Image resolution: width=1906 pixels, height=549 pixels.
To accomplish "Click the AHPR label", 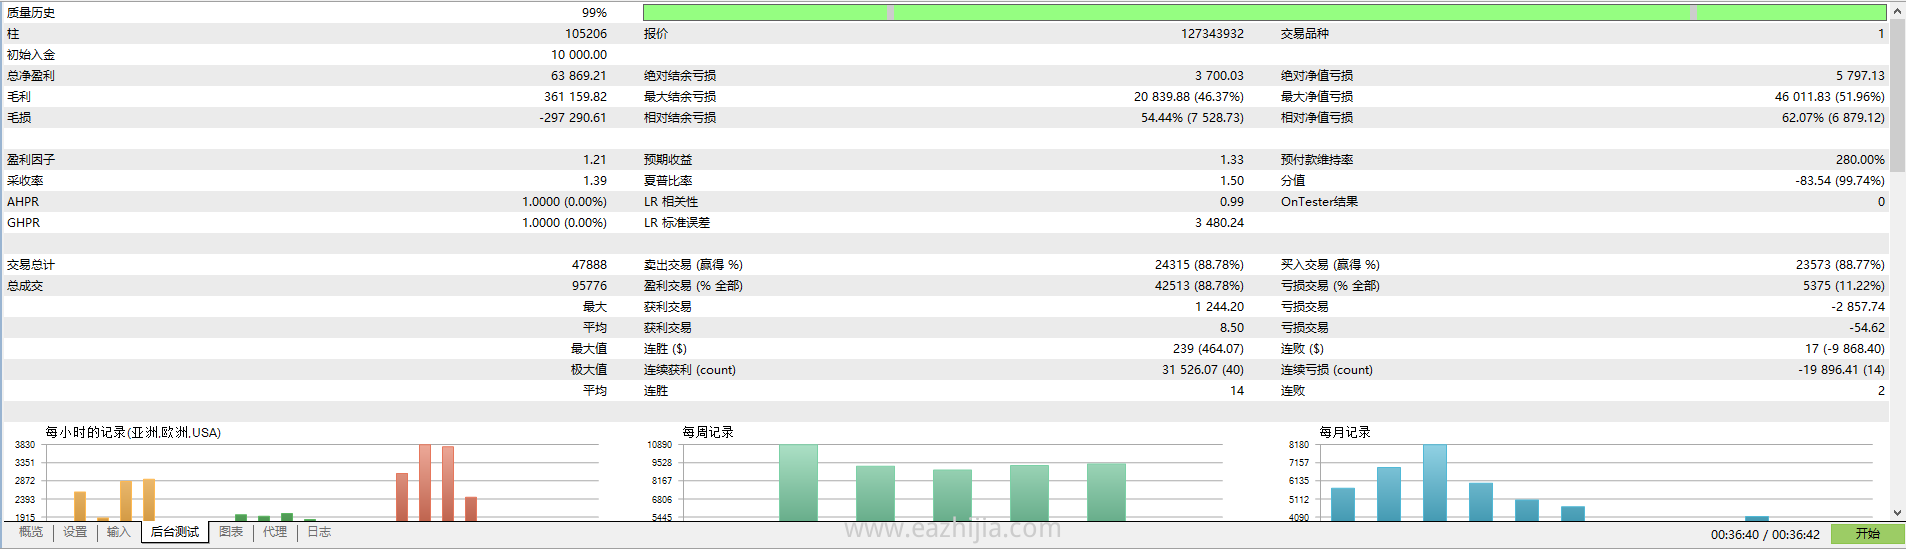I will coord(23,202).
